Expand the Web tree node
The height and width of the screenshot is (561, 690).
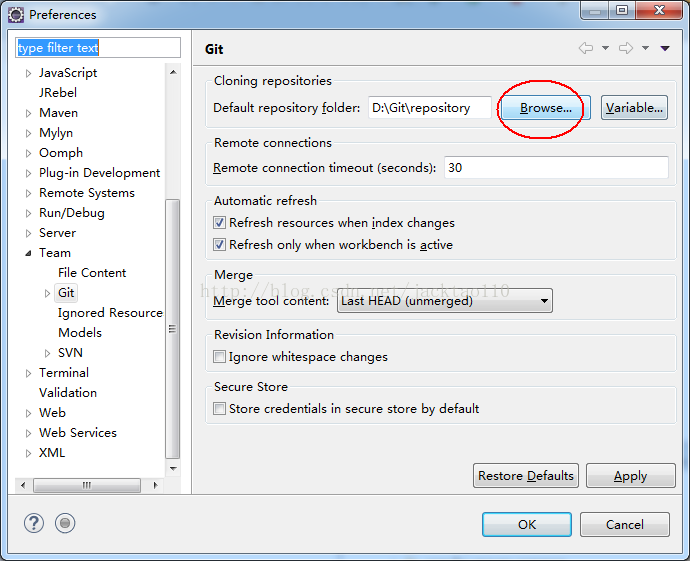click(x=29, y=413)
